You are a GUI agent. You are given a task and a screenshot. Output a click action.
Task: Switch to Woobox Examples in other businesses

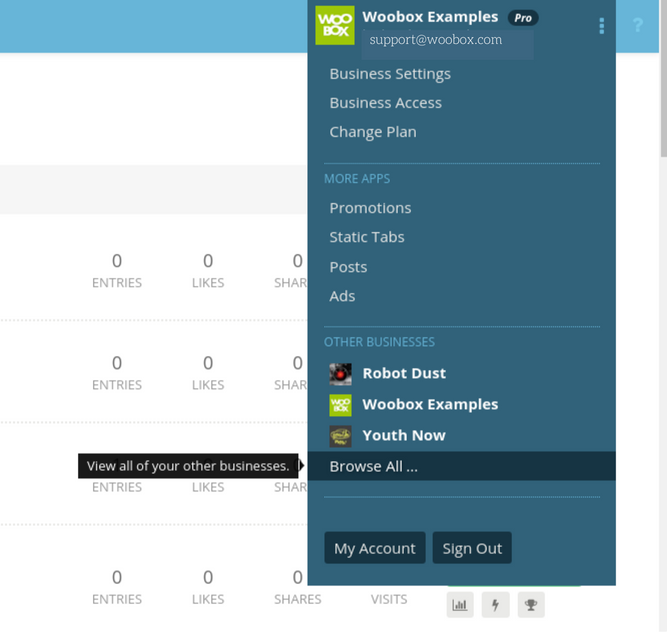click(430, 404)
